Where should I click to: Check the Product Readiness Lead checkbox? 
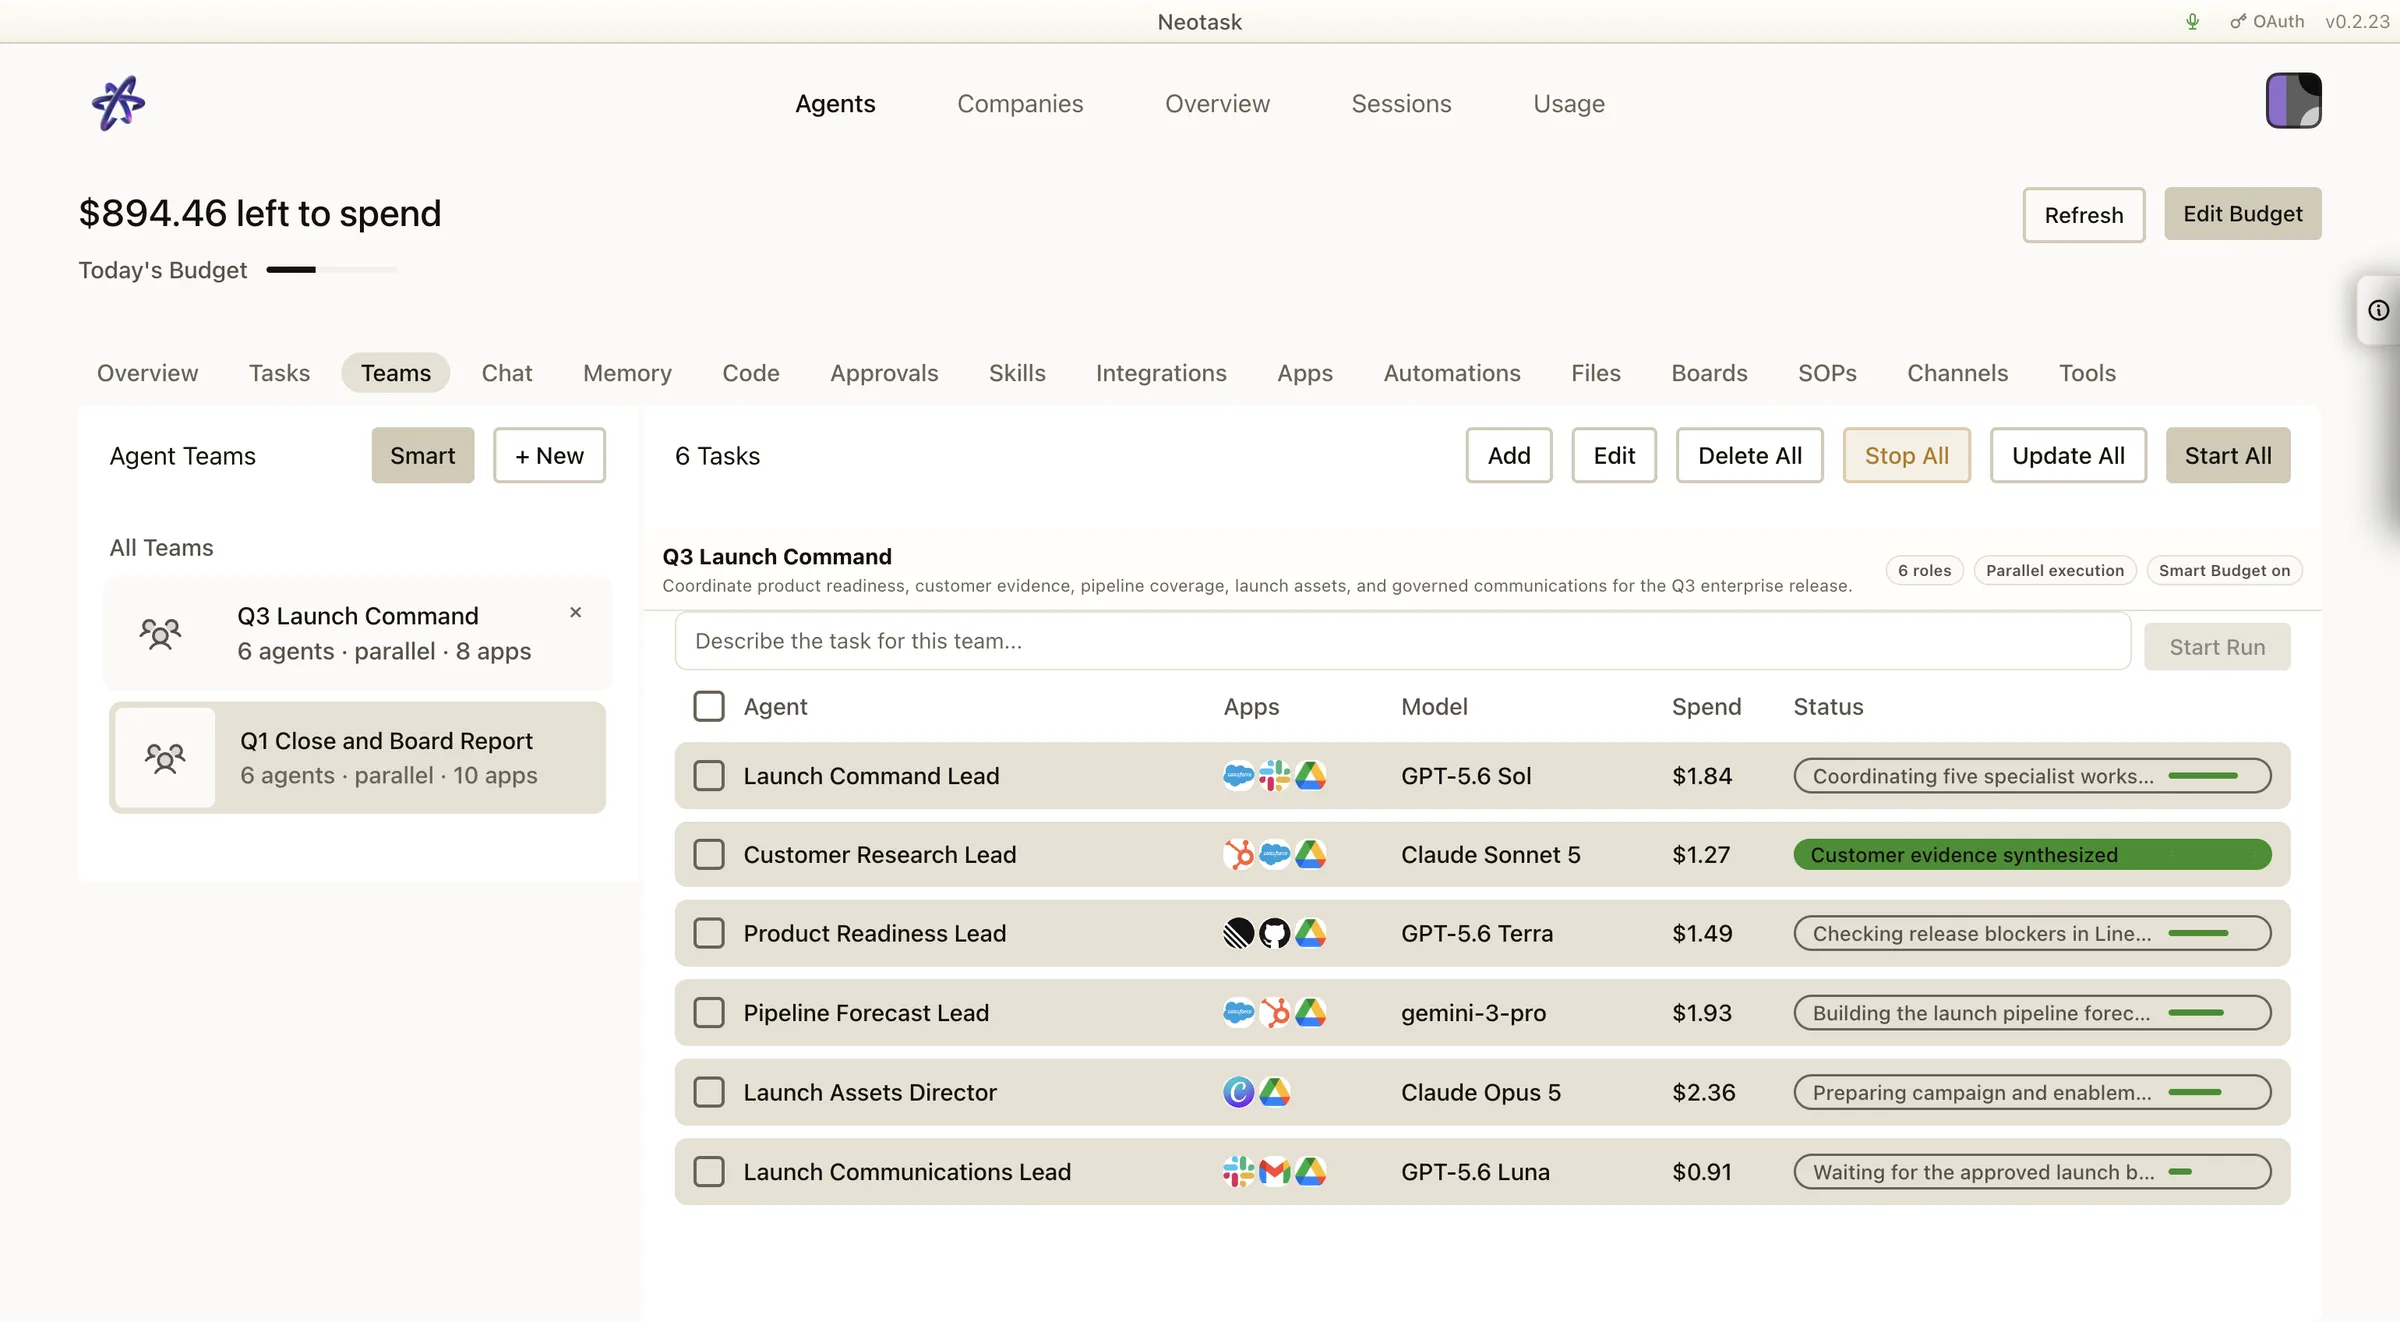pos(709,933)
